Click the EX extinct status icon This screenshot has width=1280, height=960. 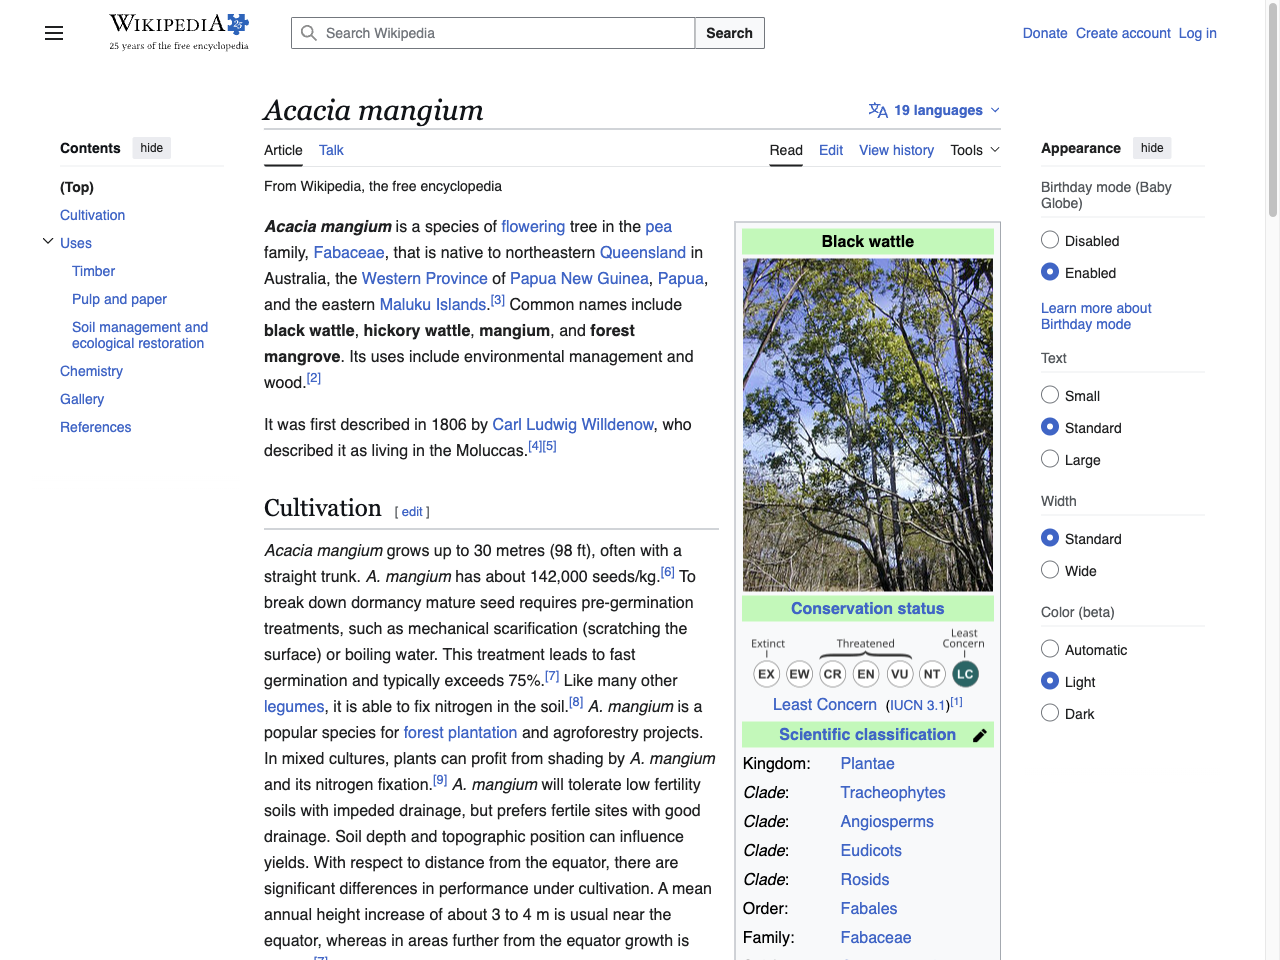(x=766, y=674)
